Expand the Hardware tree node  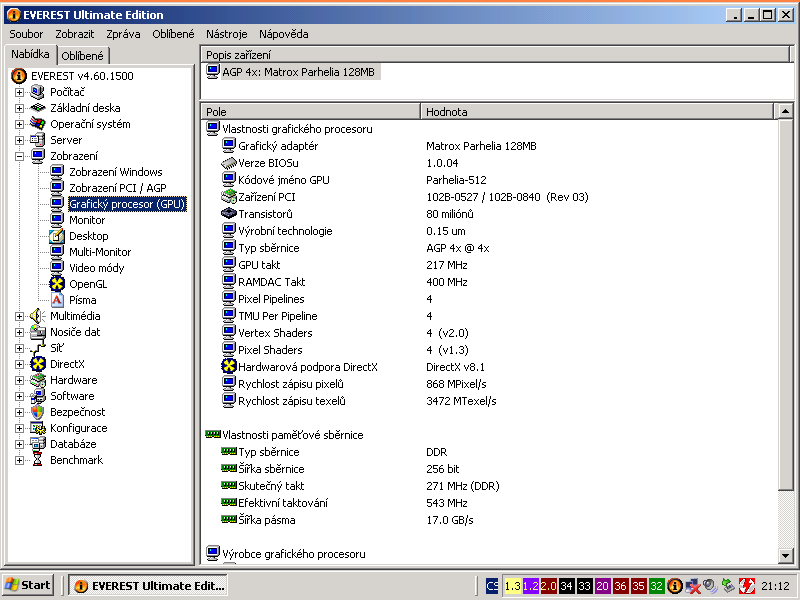[x=19, y=380]
